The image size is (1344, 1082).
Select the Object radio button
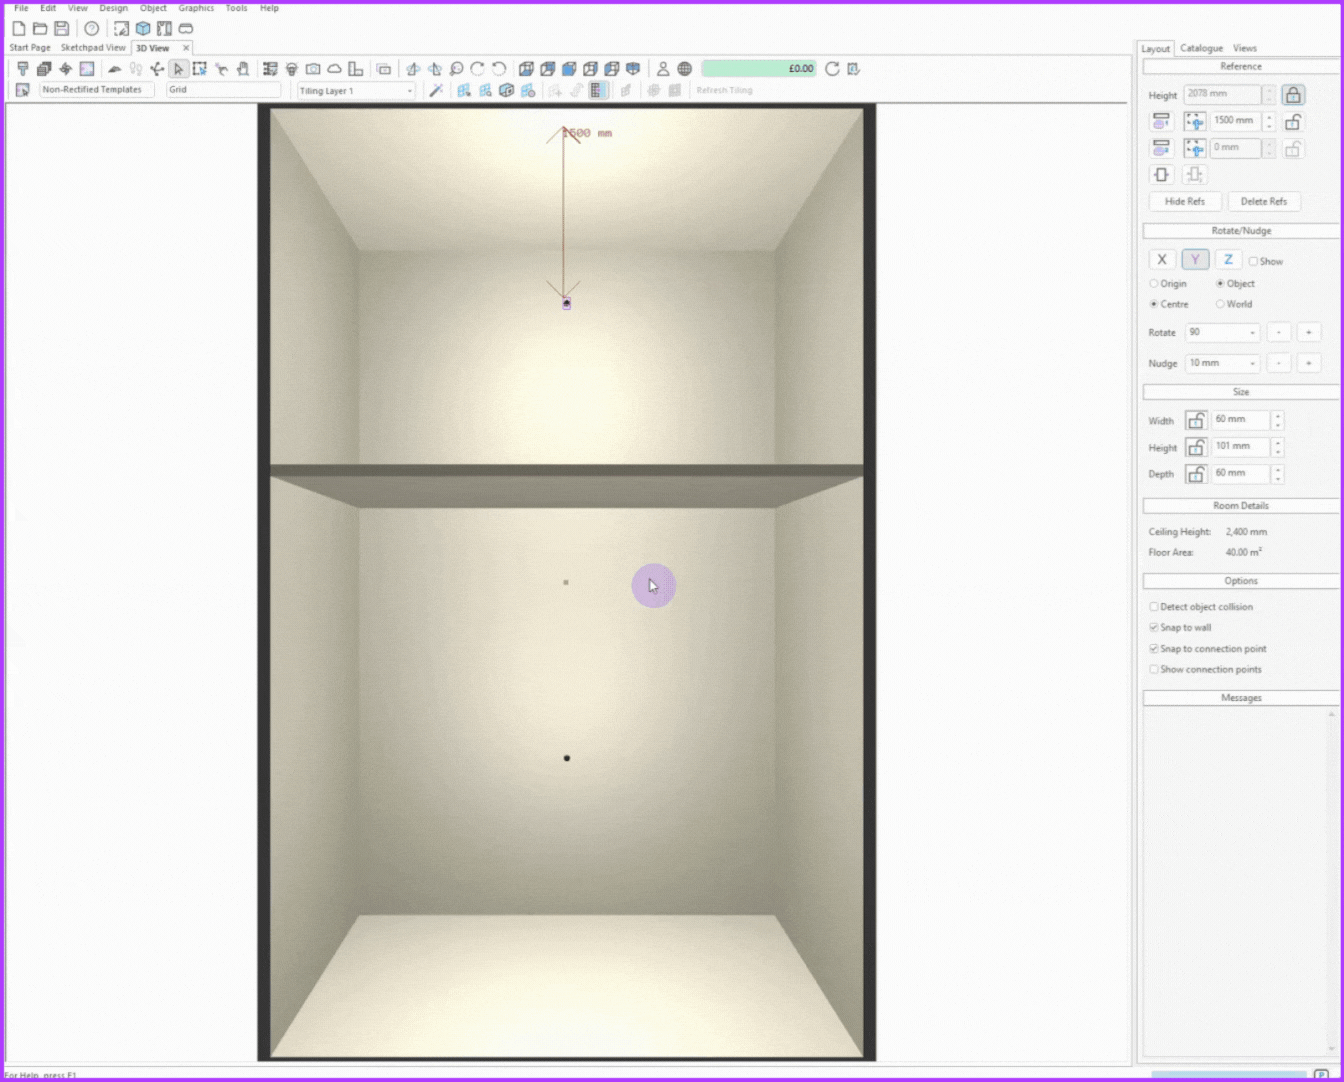1220,284
